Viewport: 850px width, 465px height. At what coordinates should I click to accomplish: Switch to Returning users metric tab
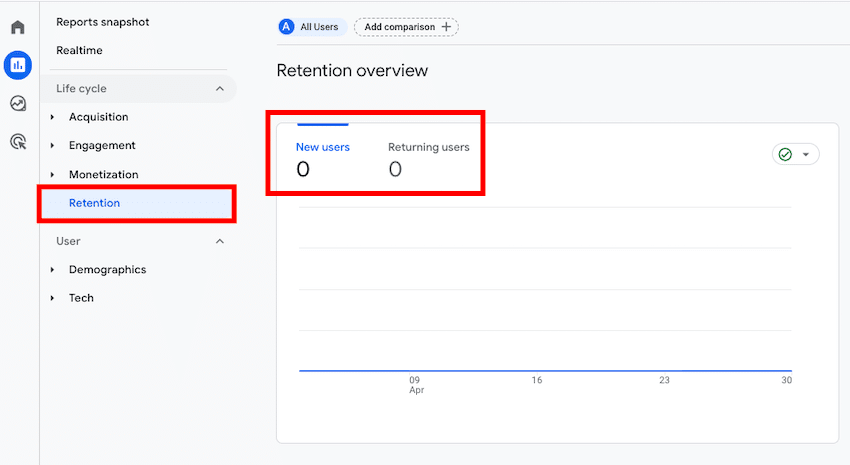click(428, 159)
